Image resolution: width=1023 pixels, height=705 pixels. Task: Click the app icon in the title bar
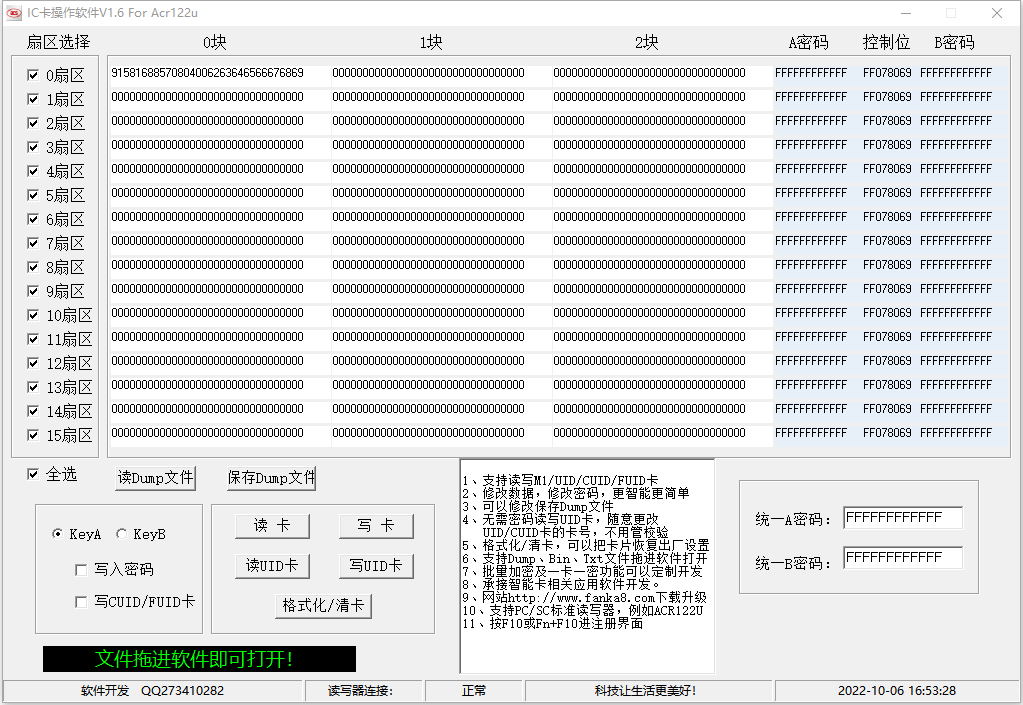click(x=13, y=13)
